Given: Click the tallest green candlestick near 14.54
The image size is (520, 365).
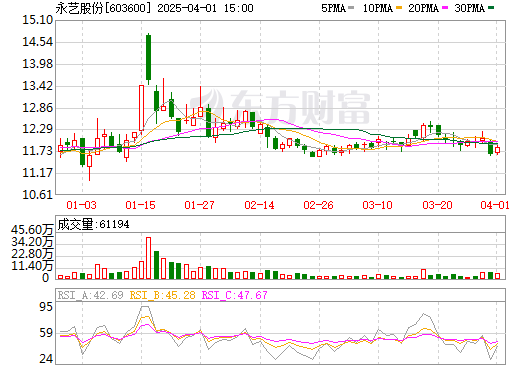Looking at the screenshot, I should 149,57.
